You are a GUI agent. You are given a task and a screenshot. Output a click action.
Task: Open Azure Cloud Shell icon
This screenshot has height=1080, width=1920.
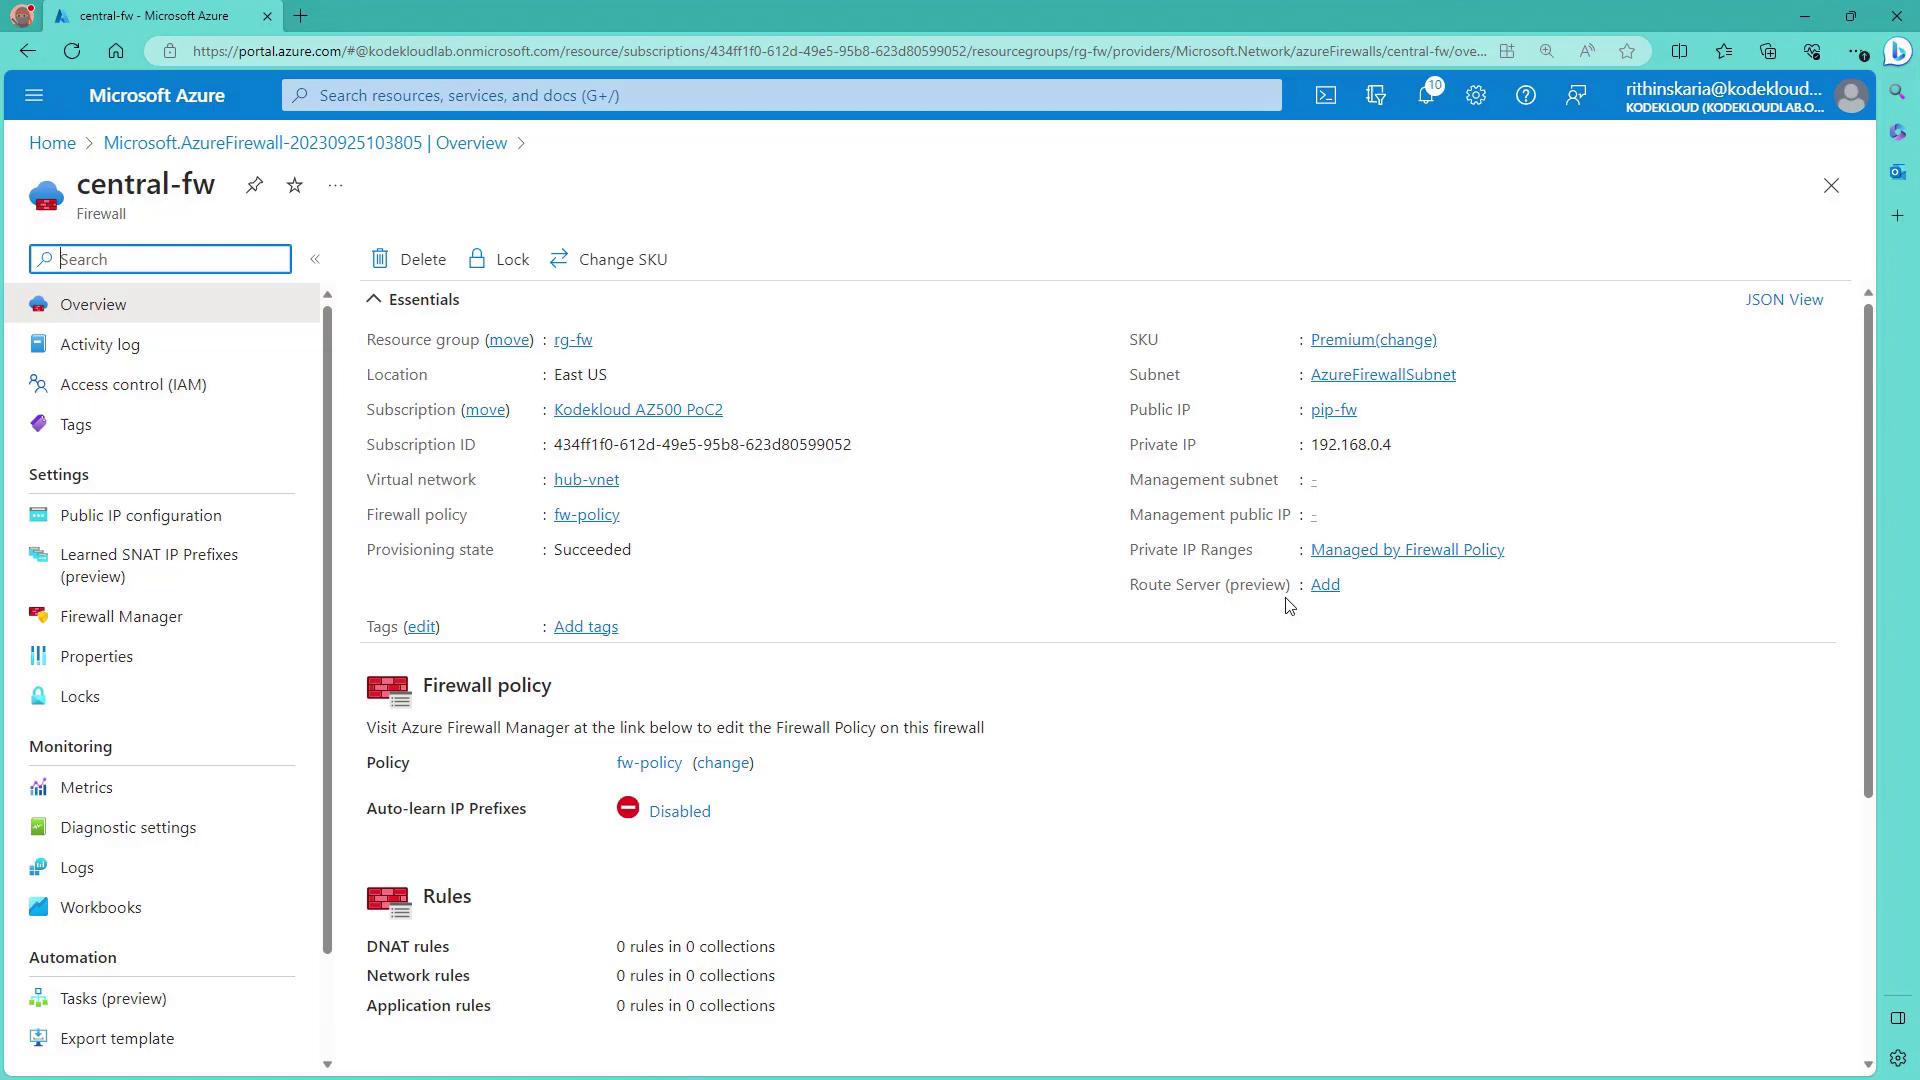[x=1325, y=96]
